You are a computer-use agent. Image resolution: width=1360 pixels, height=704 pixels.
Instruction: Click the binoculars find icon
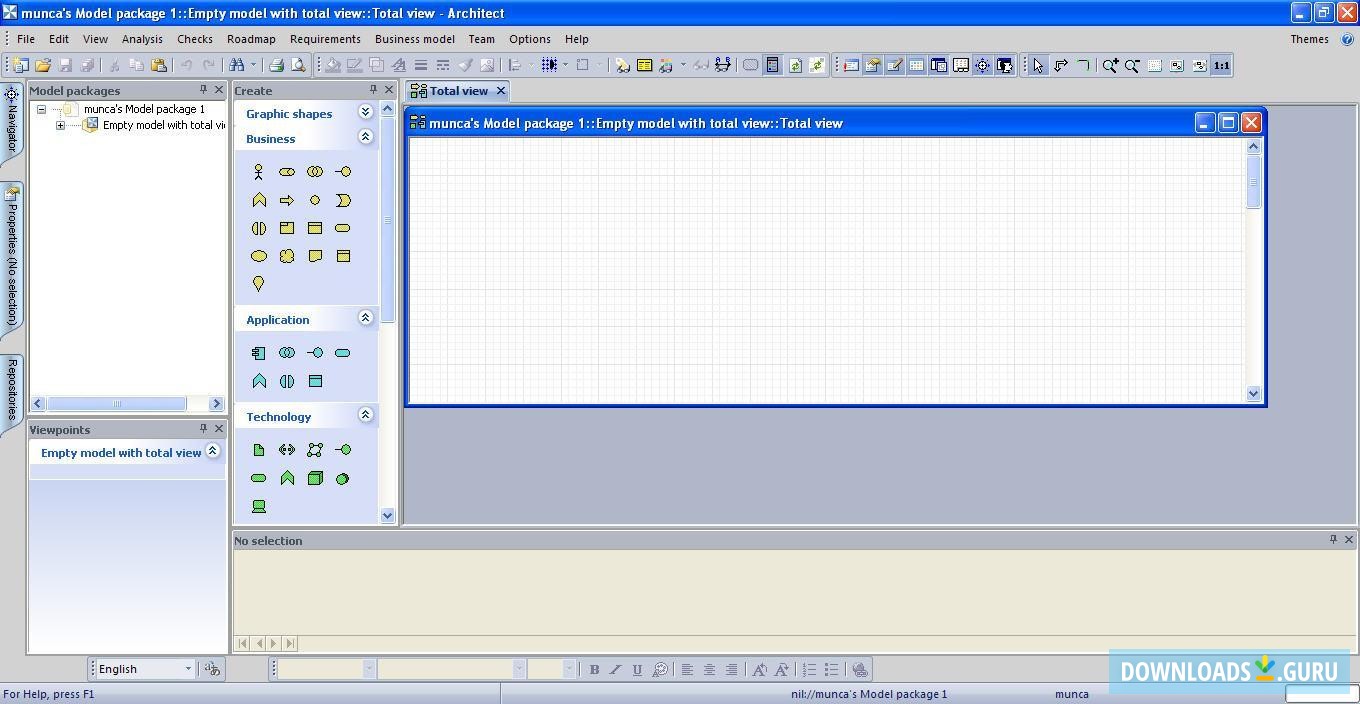[238, 66]
